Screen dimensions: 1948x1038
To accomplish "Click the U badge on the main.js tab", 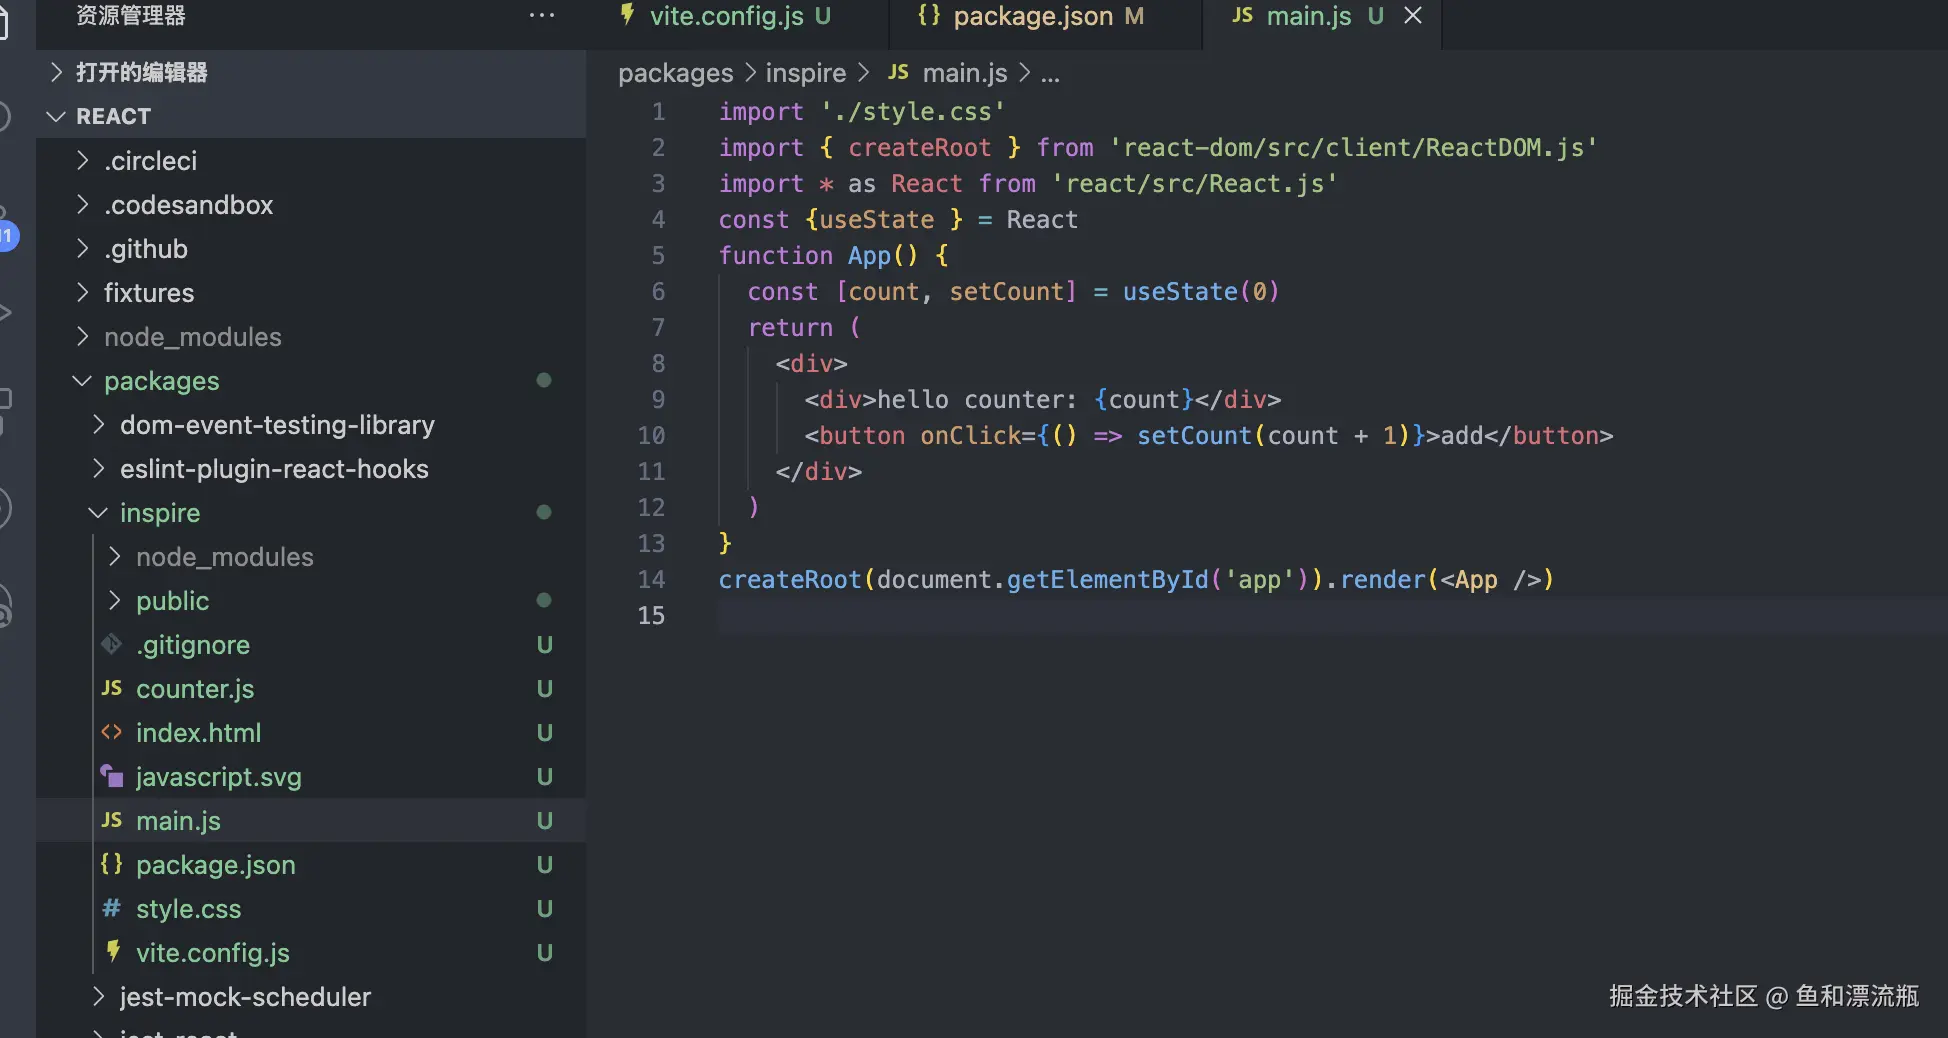I will 1376,16.
